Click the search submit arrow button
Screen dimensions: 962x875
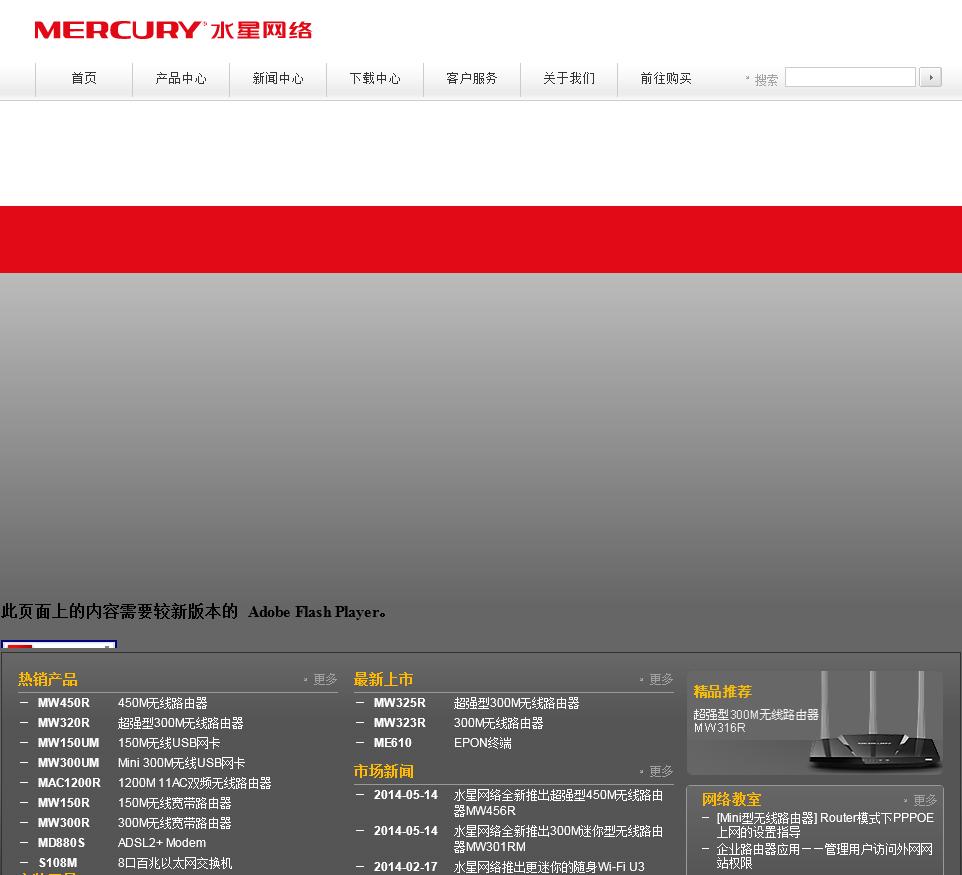pyautogui.click(x=930, y=77)
